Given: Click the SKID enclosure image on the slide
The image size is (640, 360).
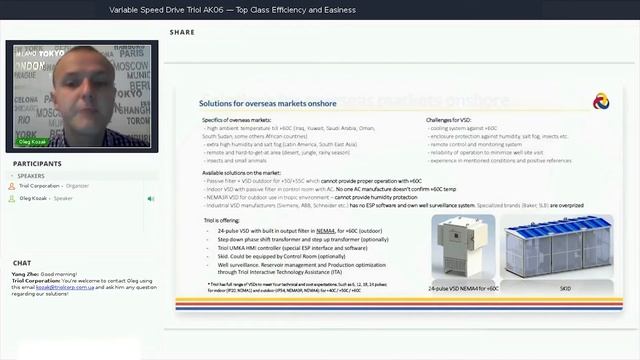Looking at the screenshot, I should click(x=557, y=247).
